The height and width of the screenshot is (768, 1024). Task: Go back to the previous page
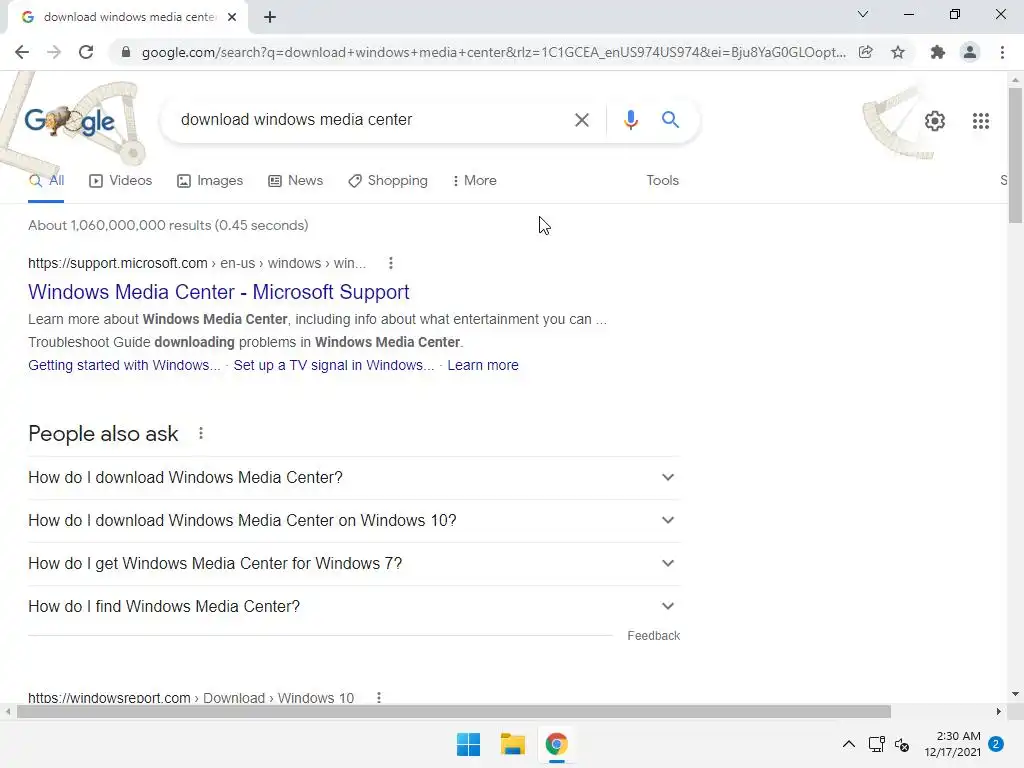[x=22, y=52]
